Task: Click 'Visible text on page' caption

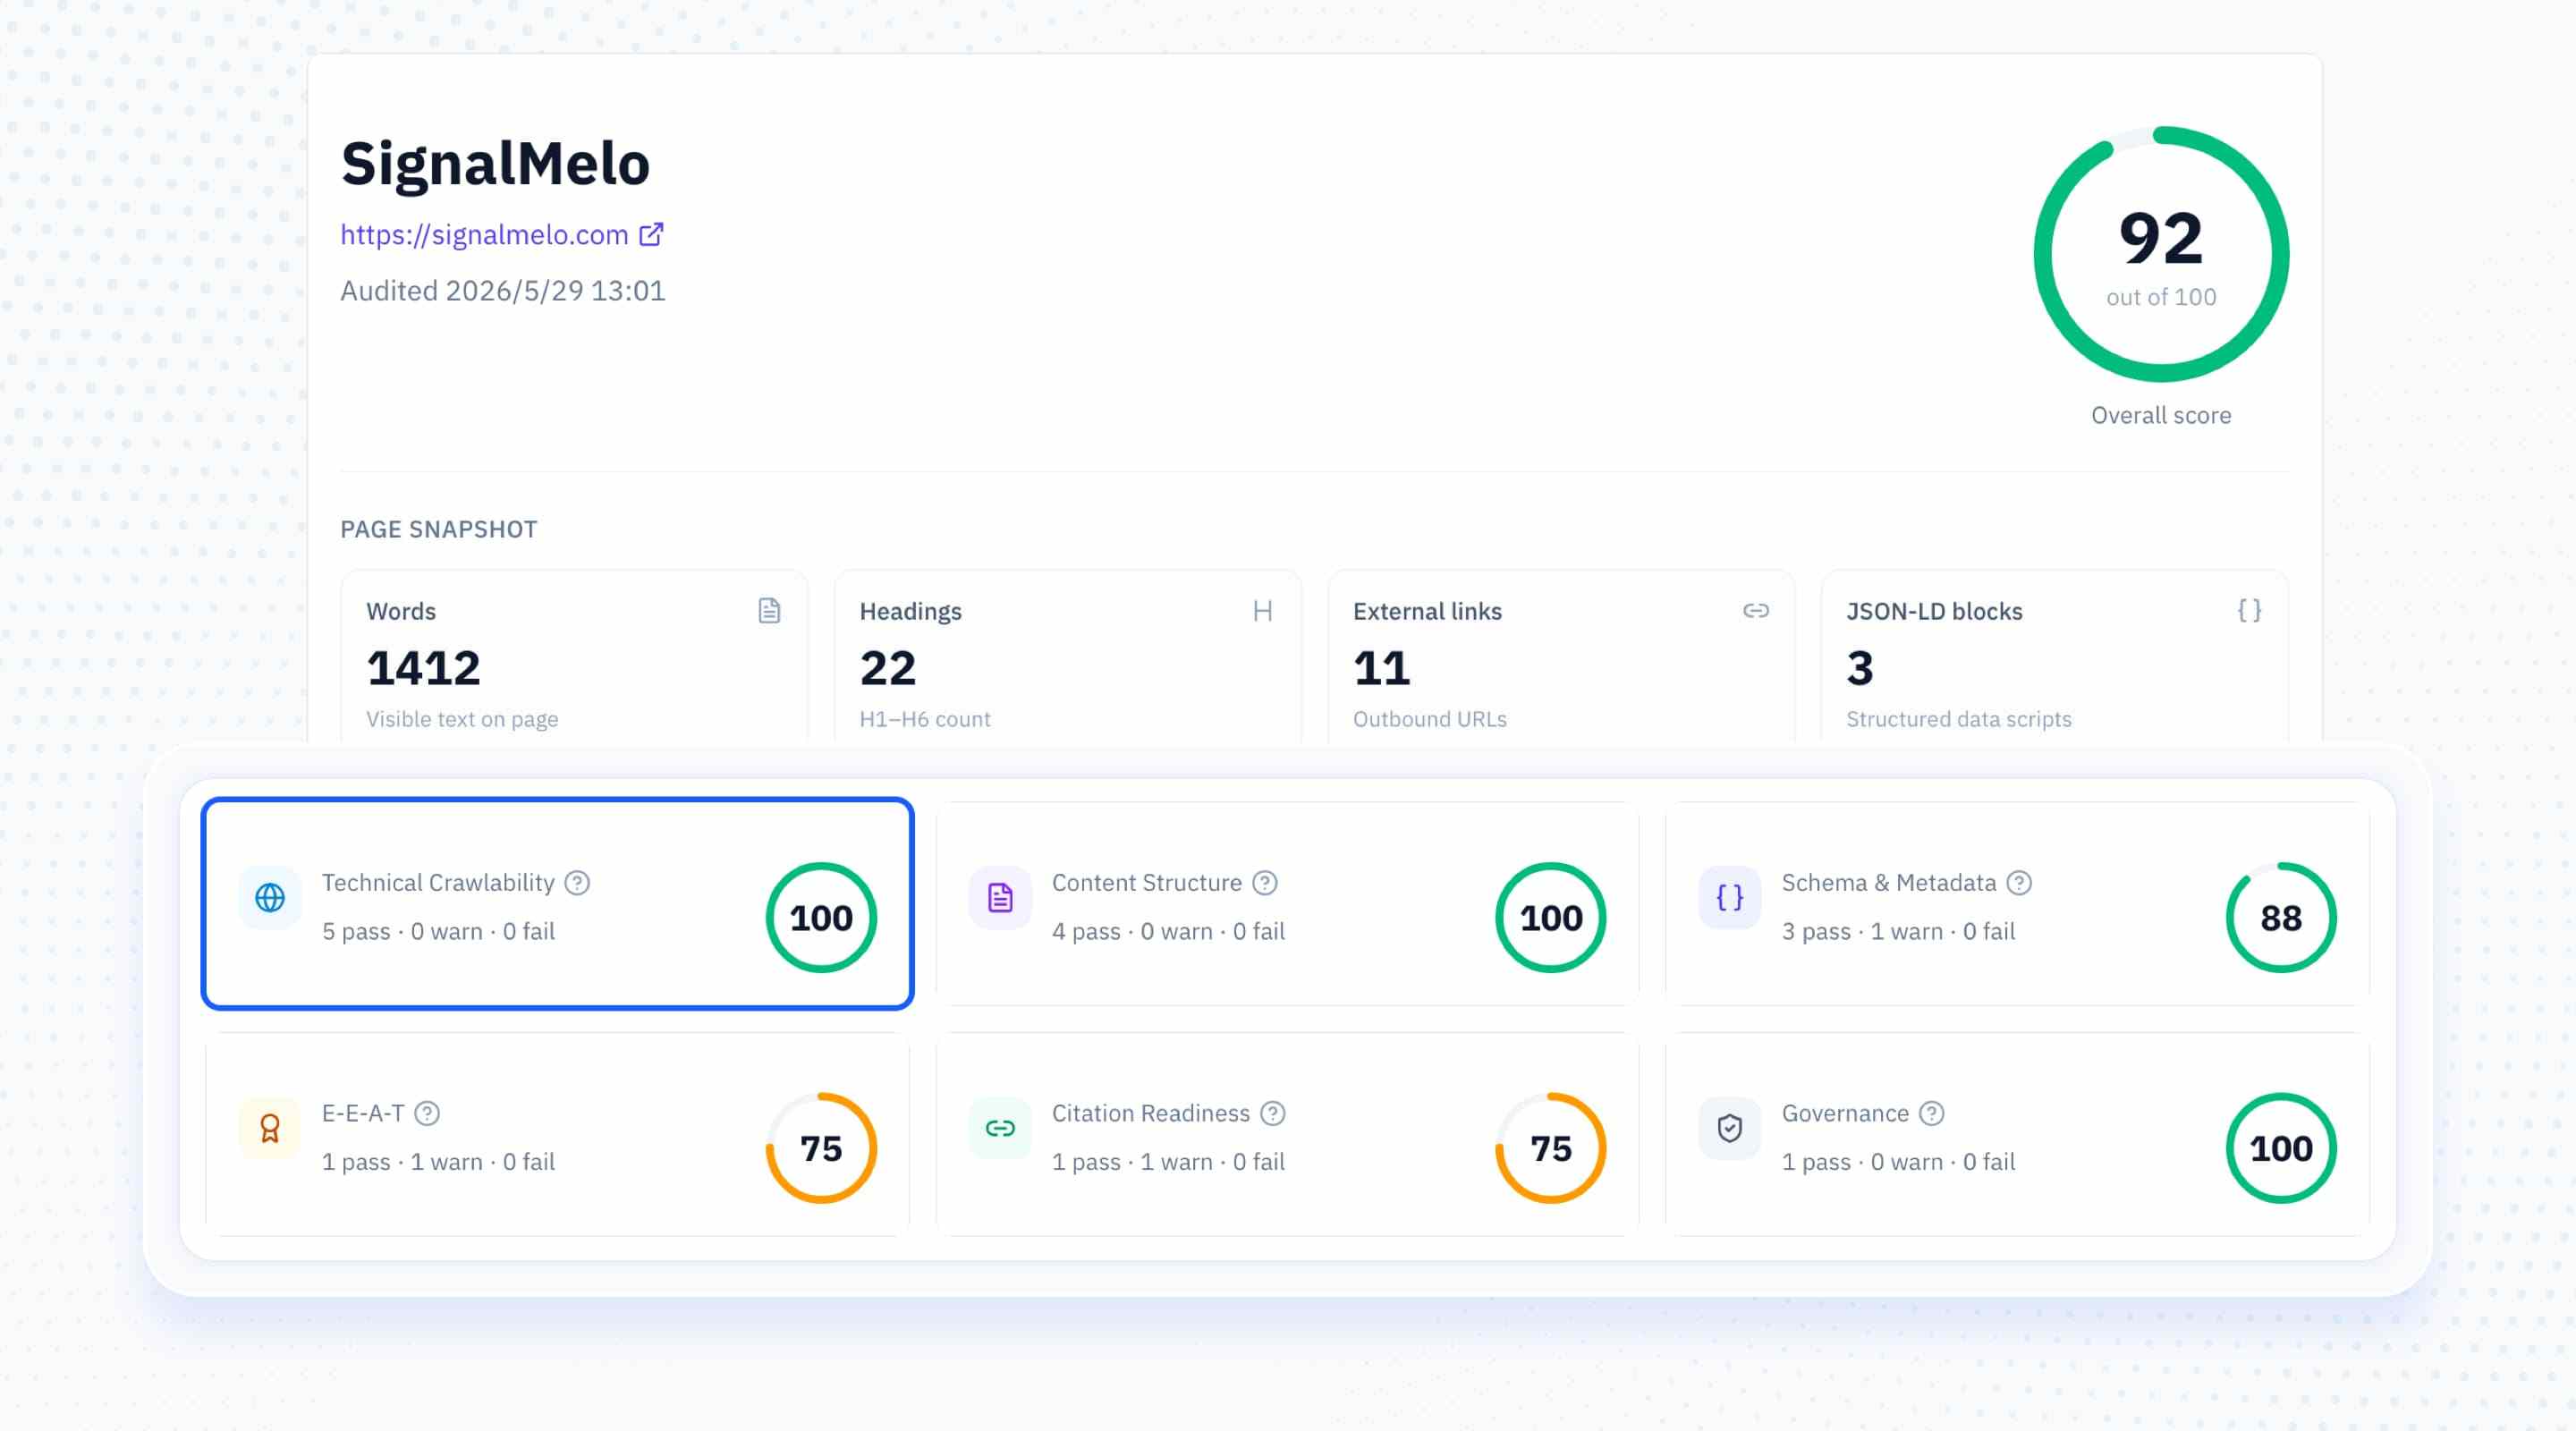Action: (x=462, y=719)
